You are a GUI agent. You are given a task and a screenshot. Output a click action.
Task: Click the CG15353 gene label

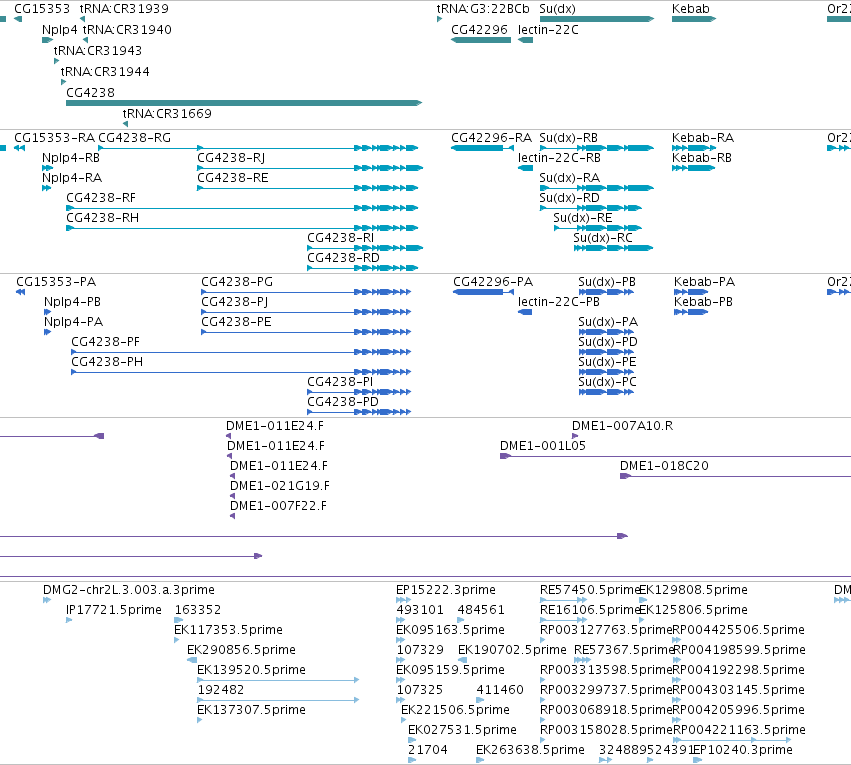click(42, 9)
